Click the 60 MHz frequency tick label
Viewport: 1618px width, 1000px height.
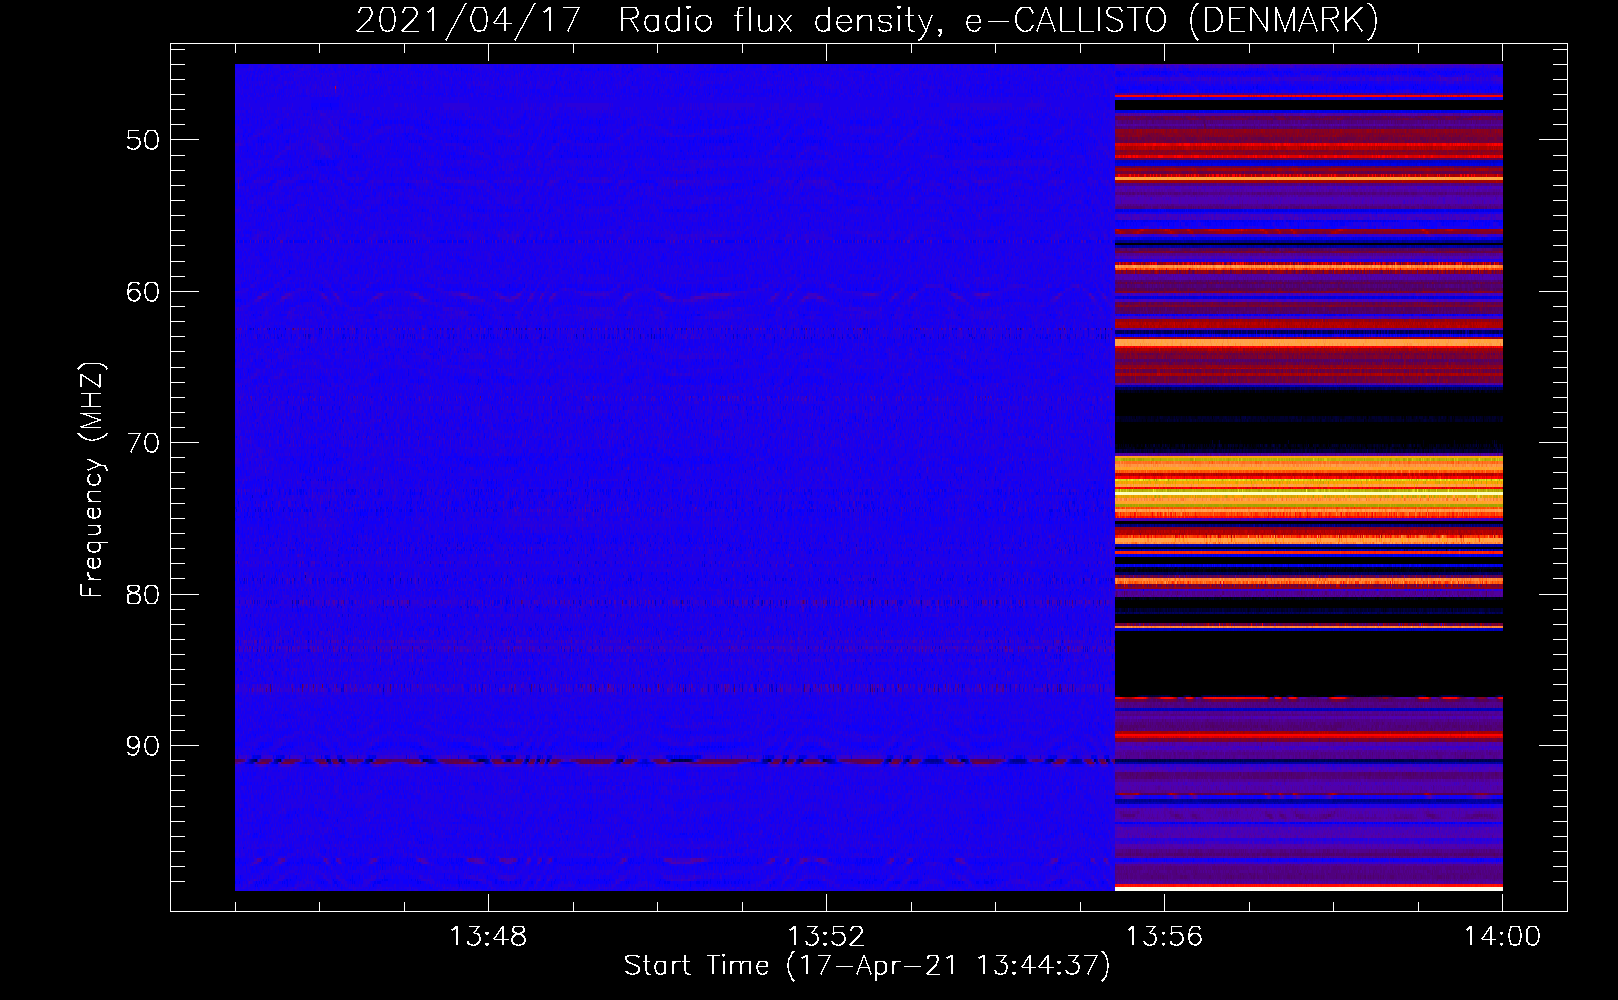143,292
